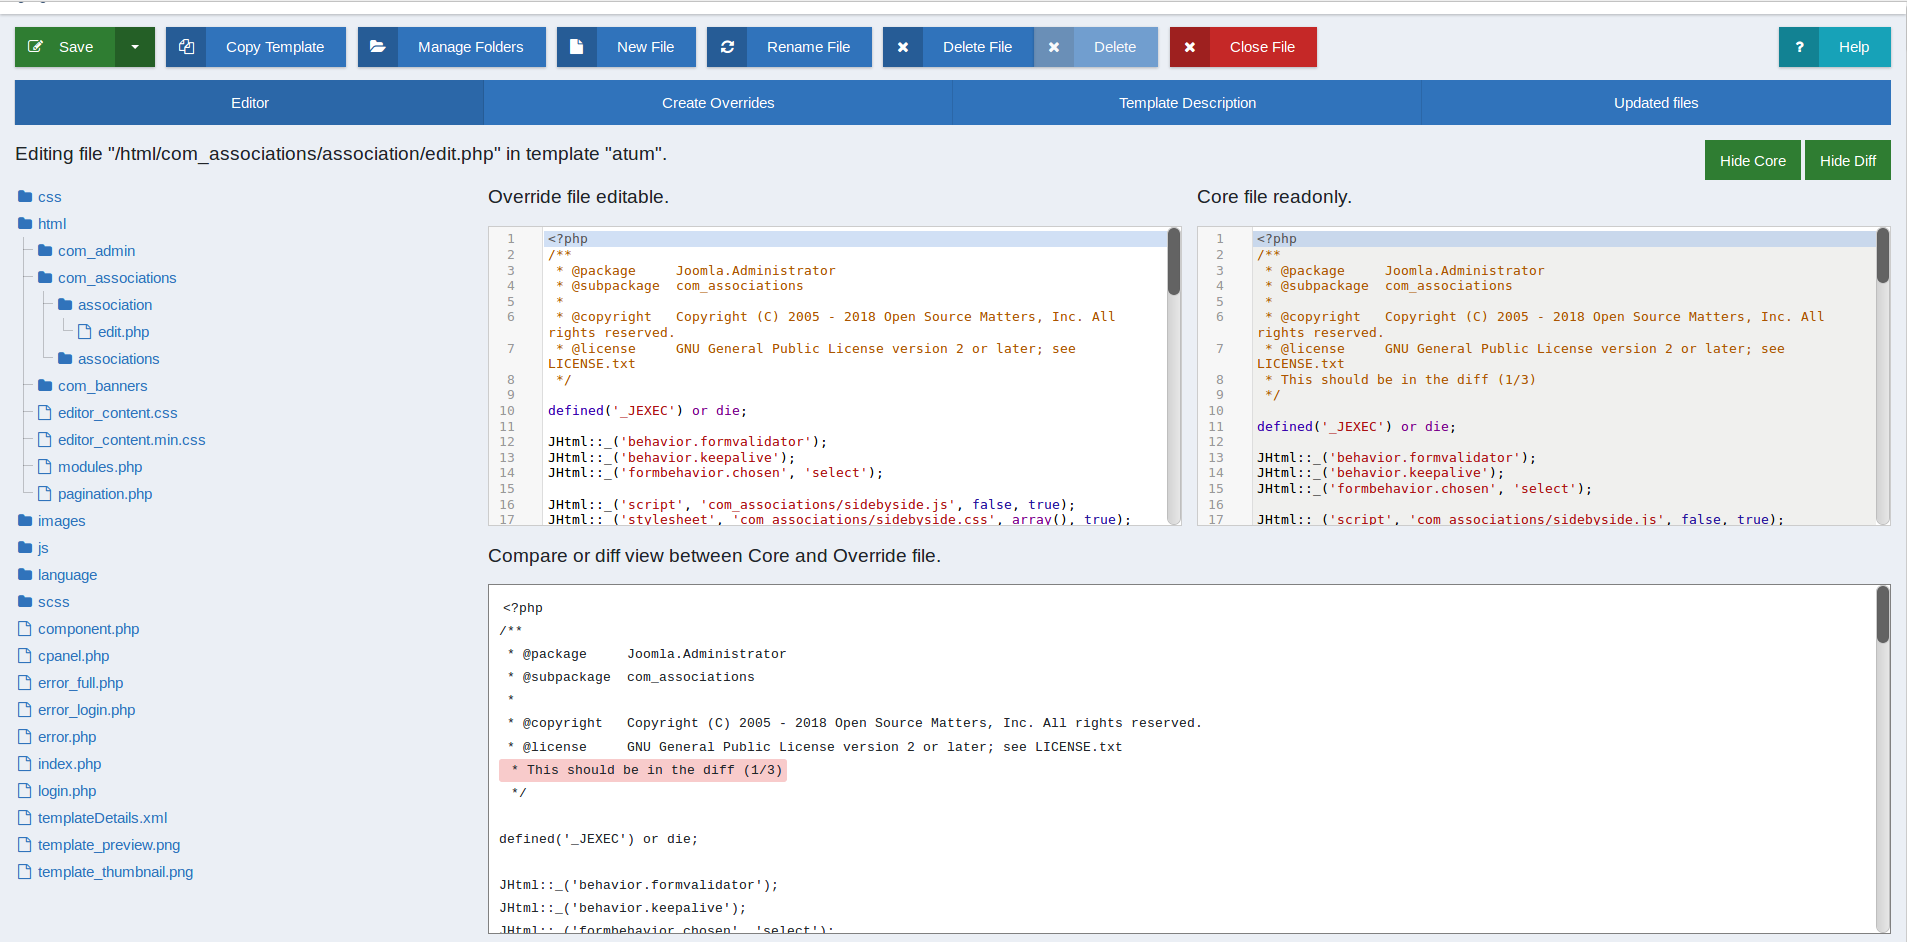Click the Save button label
This screenshot has width=1907, height=942.
pos(76,47)
